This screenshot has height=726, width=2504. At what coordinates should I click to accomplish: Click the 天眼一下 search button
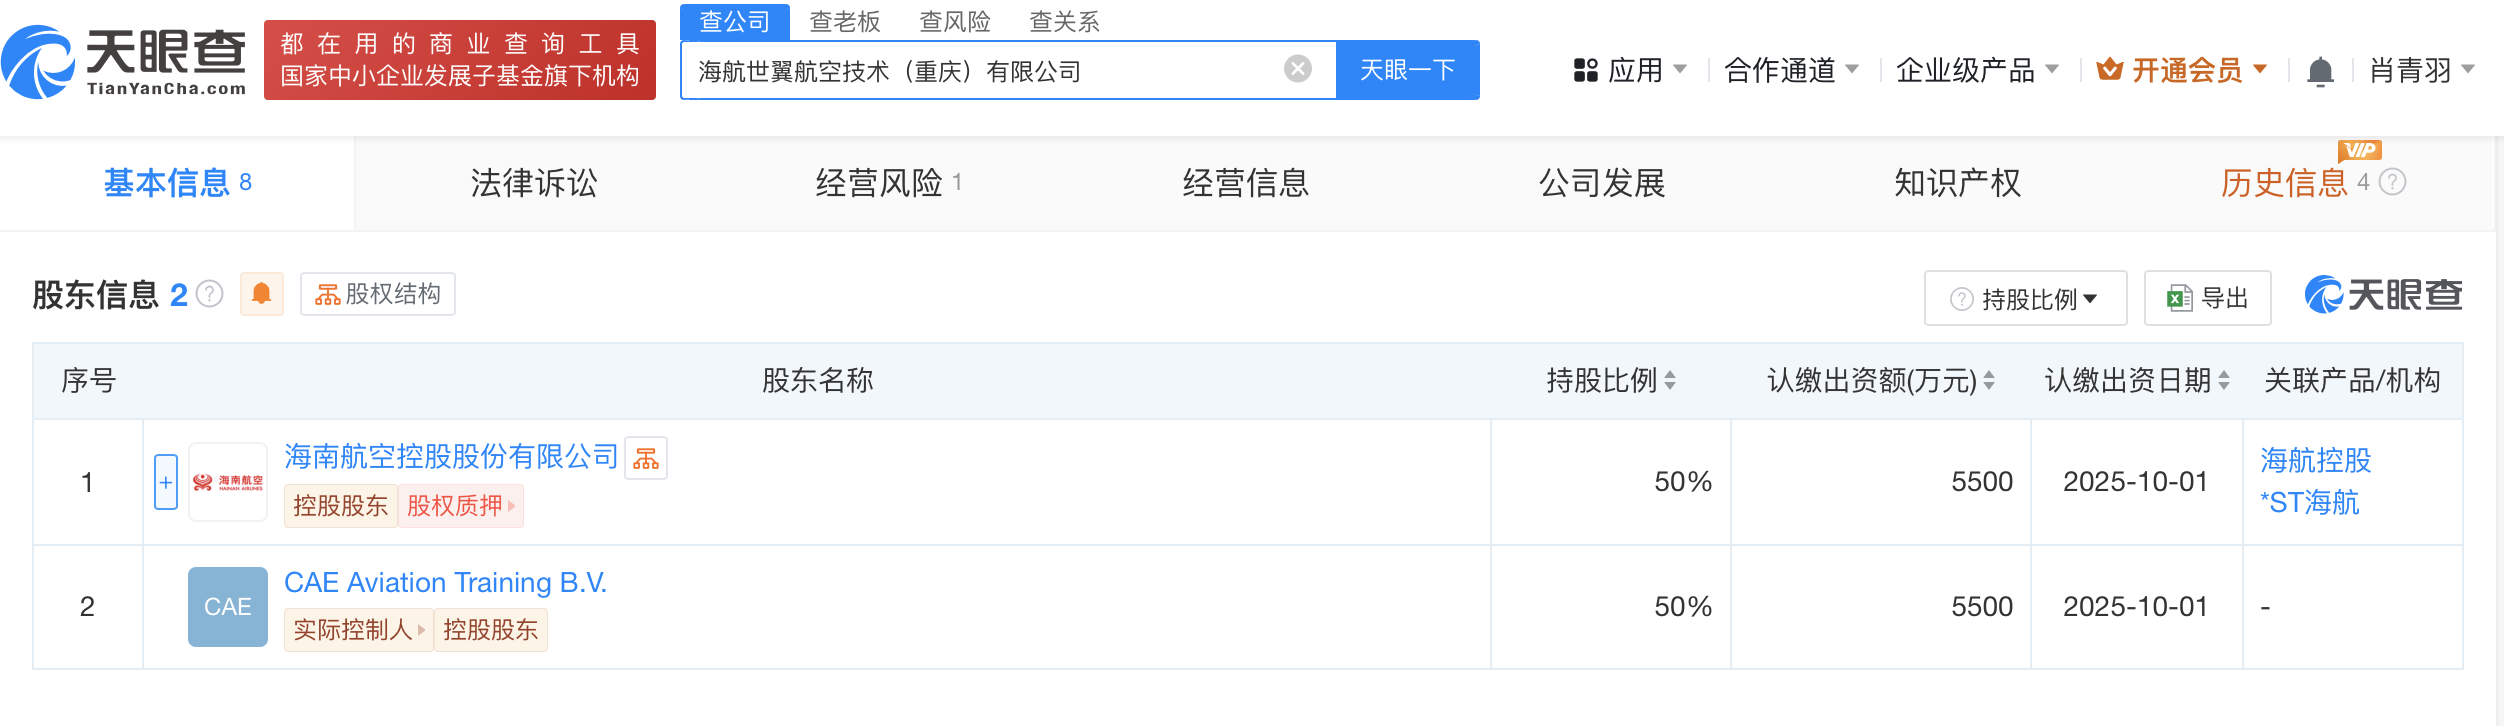pos(1407,70)
